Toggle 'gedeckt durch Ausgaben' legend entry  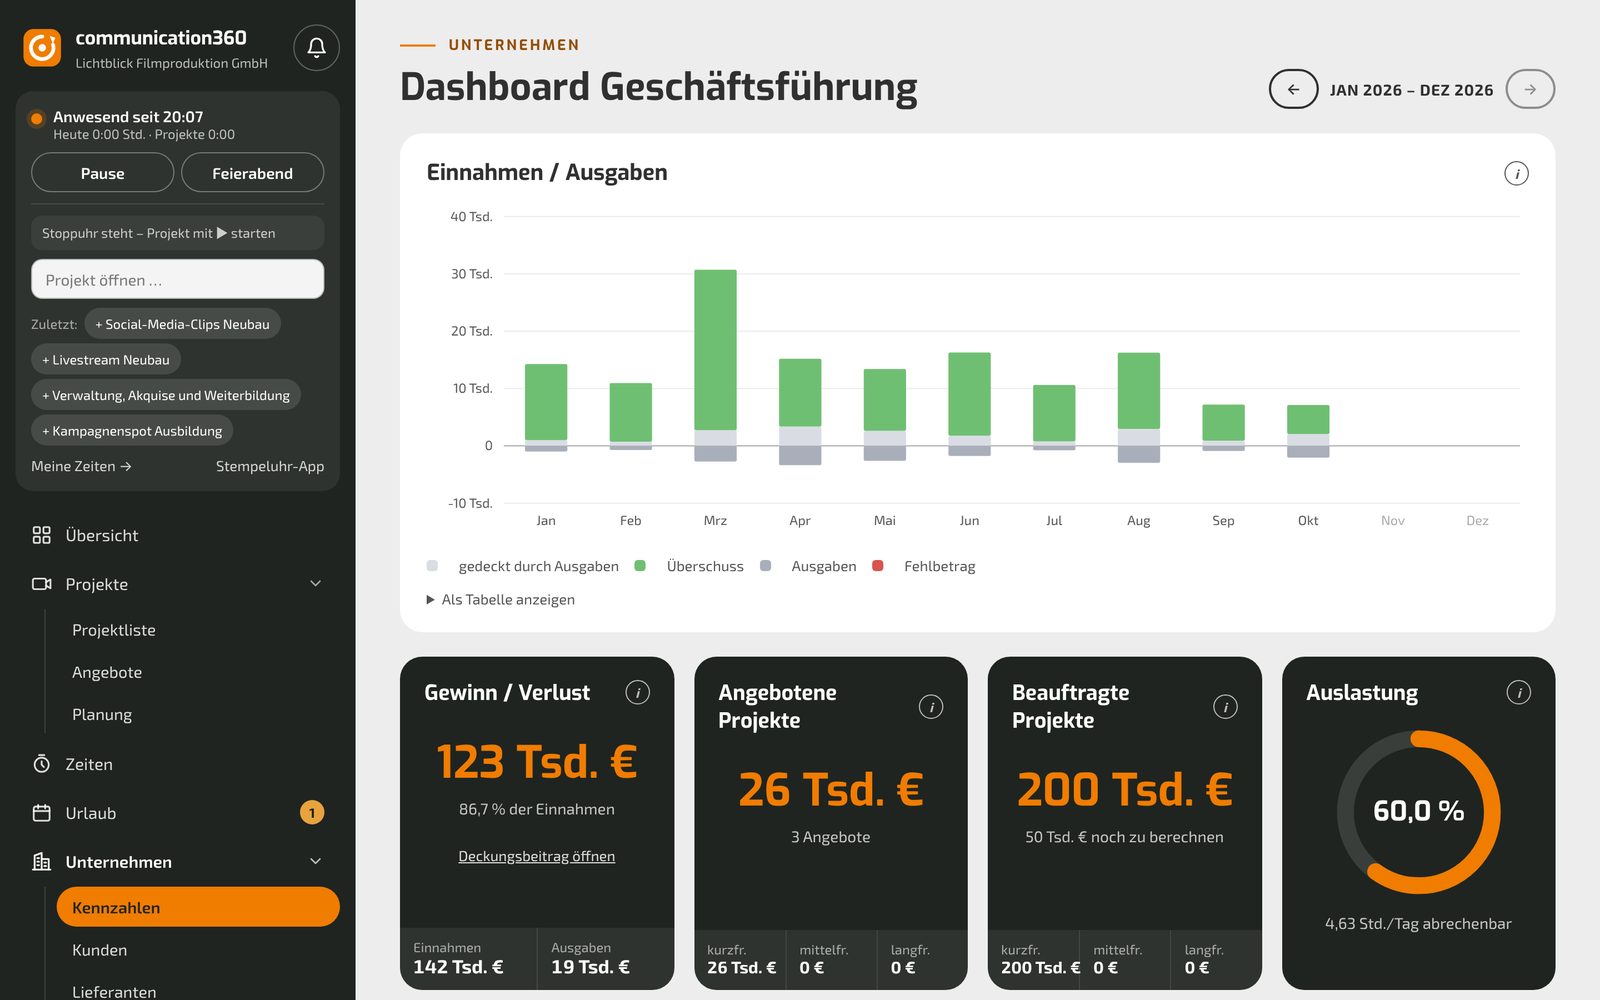pos(523,566)
